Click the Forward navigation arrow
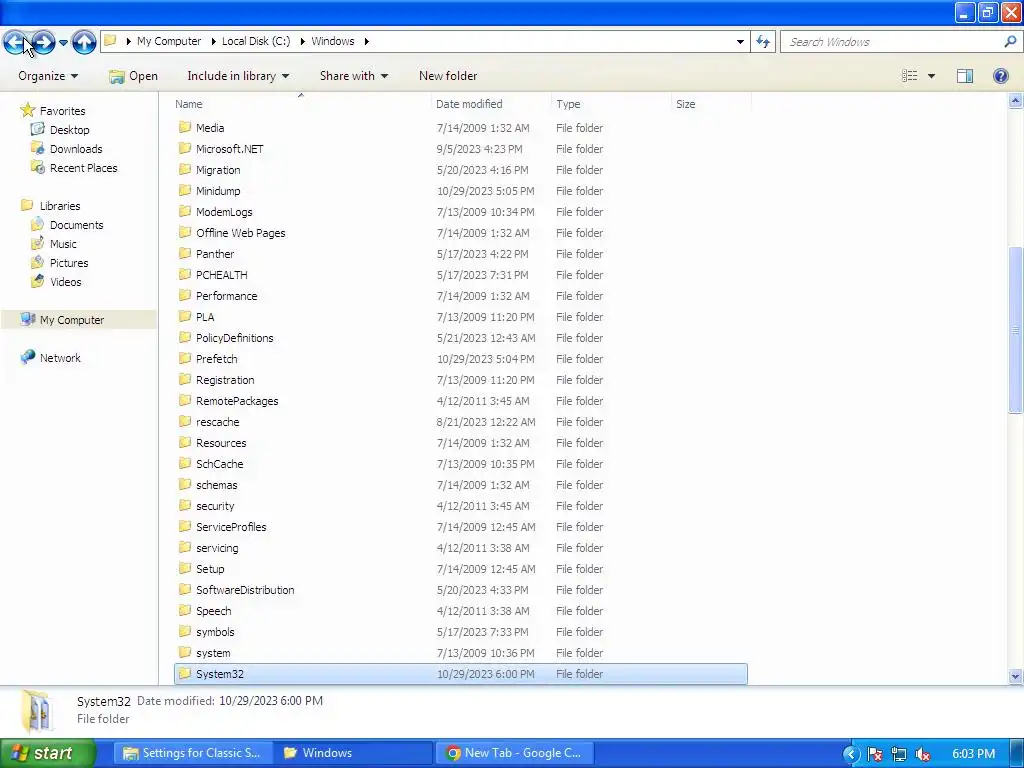The width and height of the screenshot is (1024, 768). tap(43, 42)
